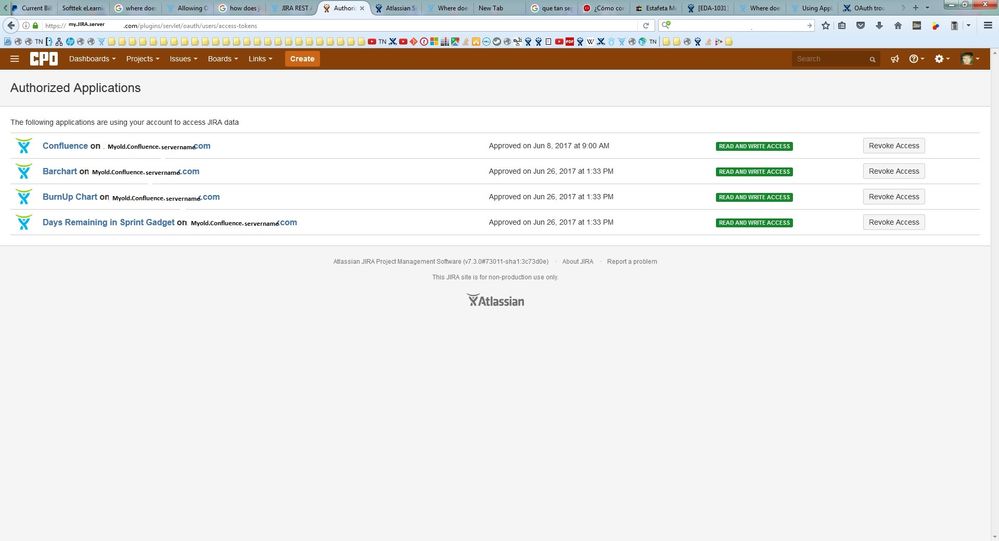Open the Jira sidebar hamburger menu
The image size is (999, 541).
click(x=15, y=59)
